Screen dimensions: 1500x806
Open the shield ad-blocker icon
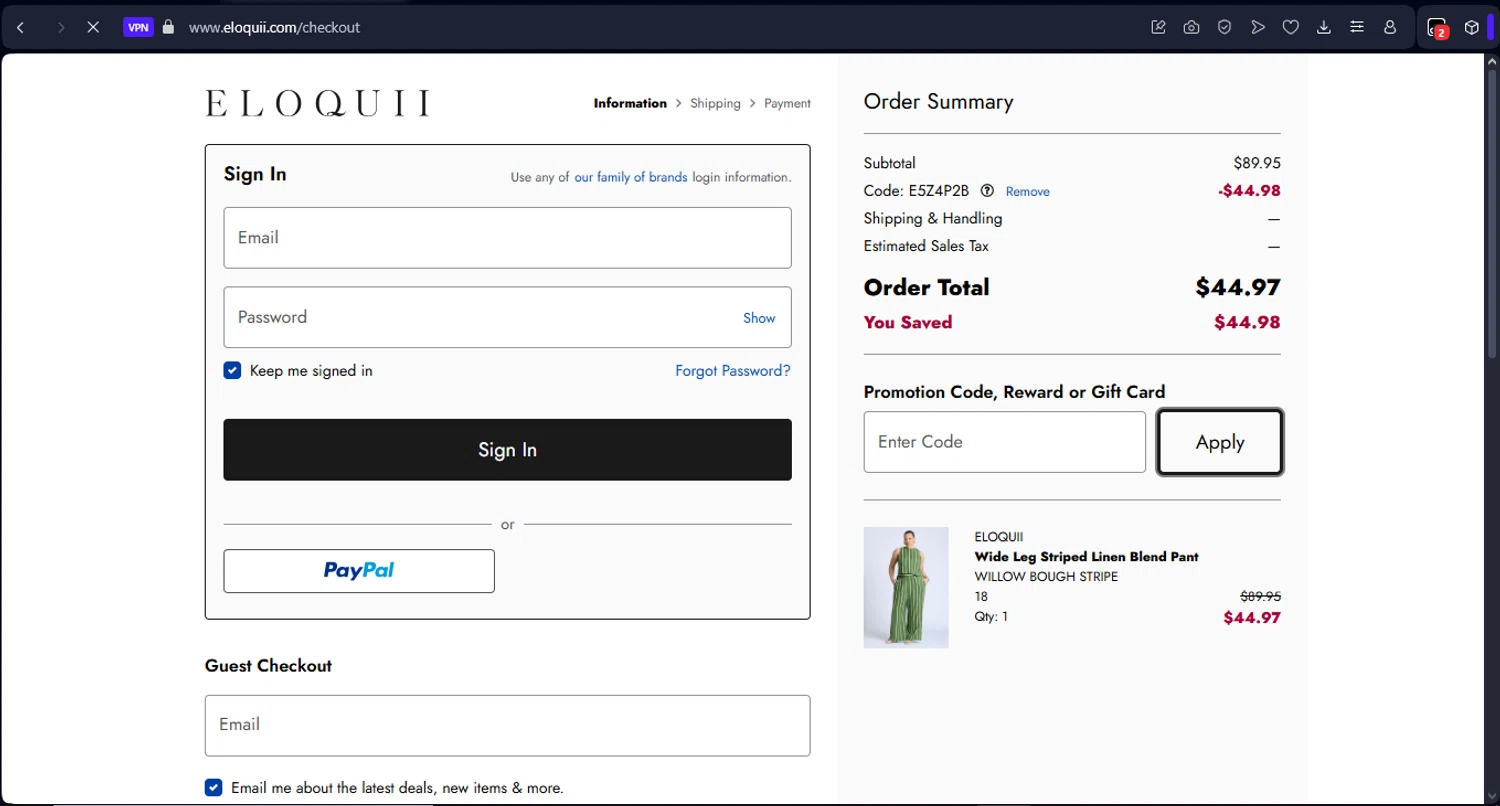(1224, 27)
